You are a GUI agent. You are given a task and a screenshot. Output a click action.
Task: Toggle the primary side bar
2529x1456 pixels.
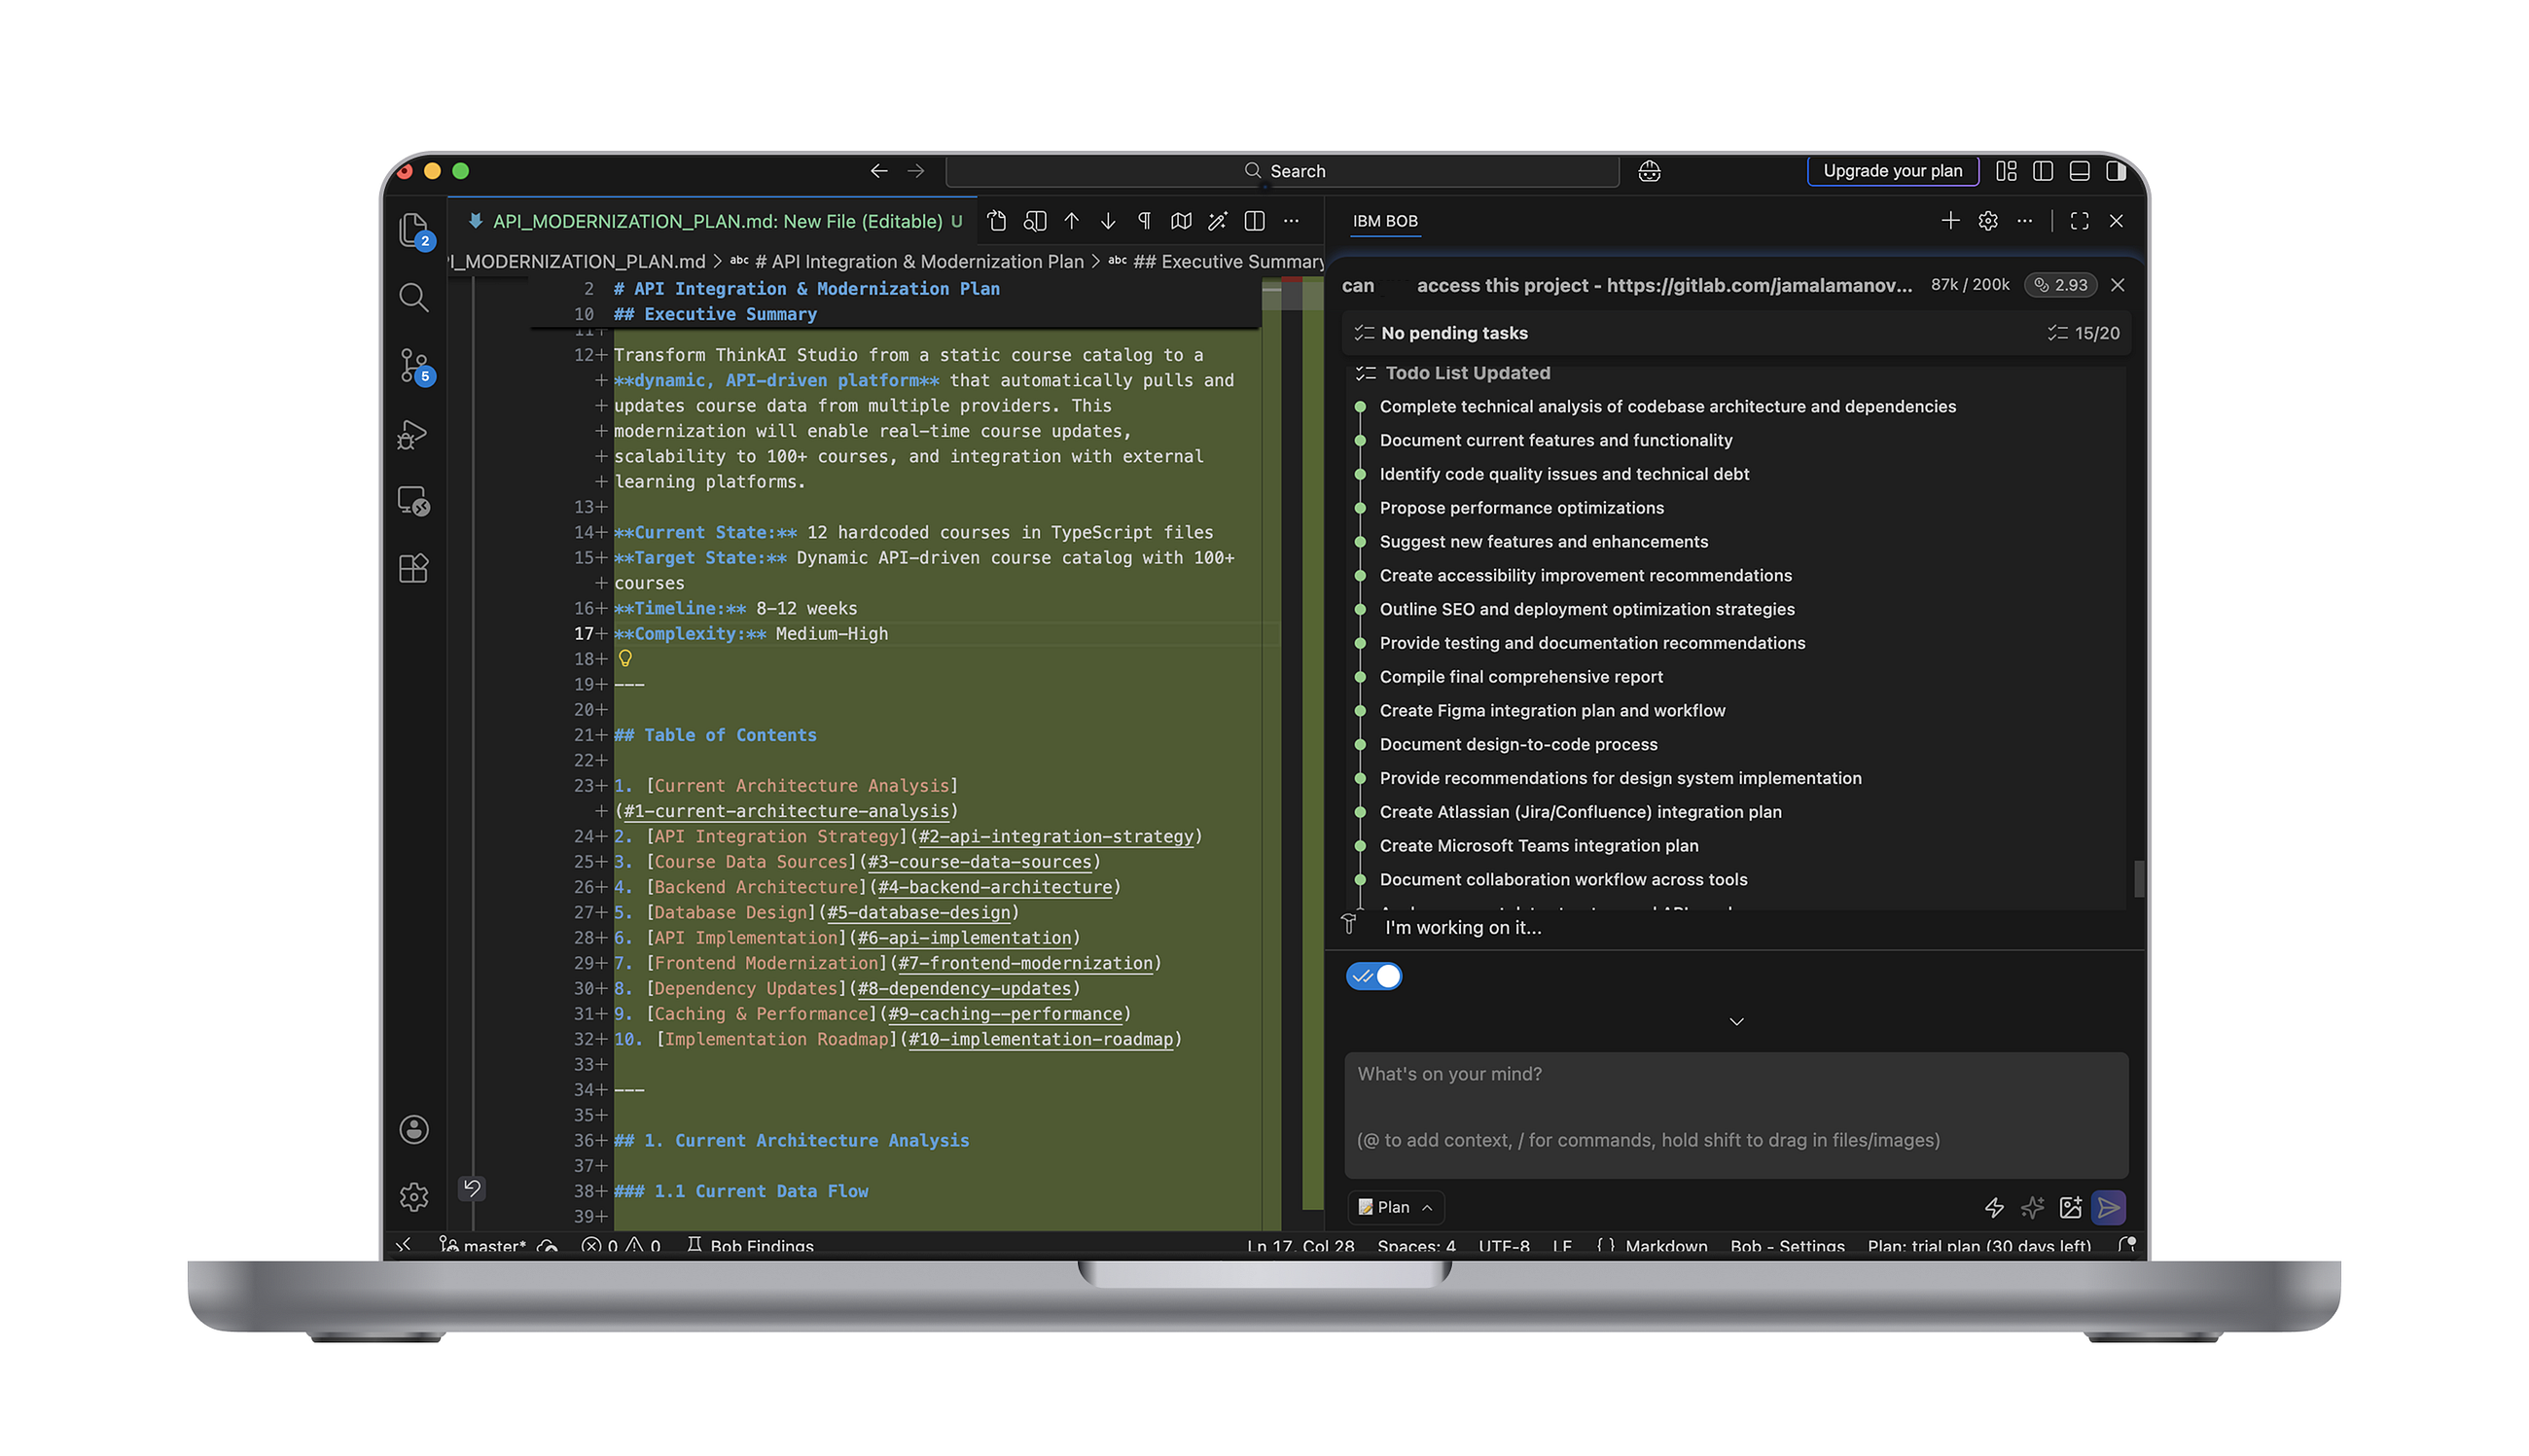coord(2043,171)
